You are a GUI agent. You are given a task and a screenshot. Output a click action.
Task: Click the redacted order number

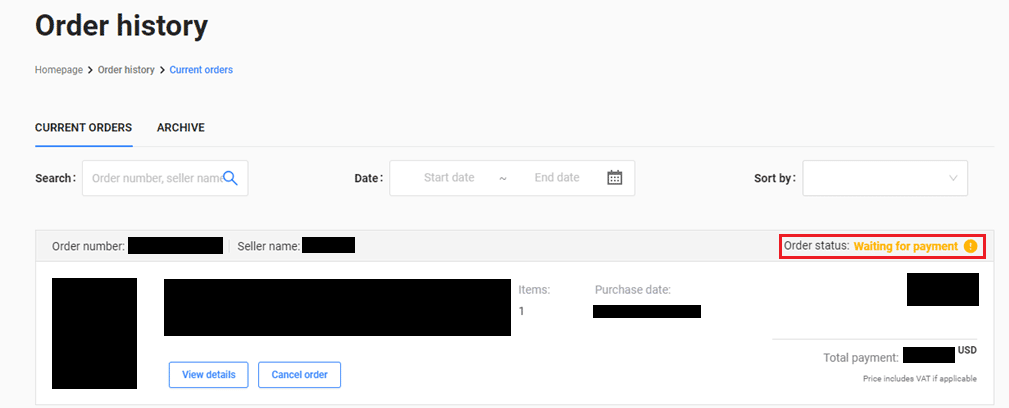pos(175,246)
